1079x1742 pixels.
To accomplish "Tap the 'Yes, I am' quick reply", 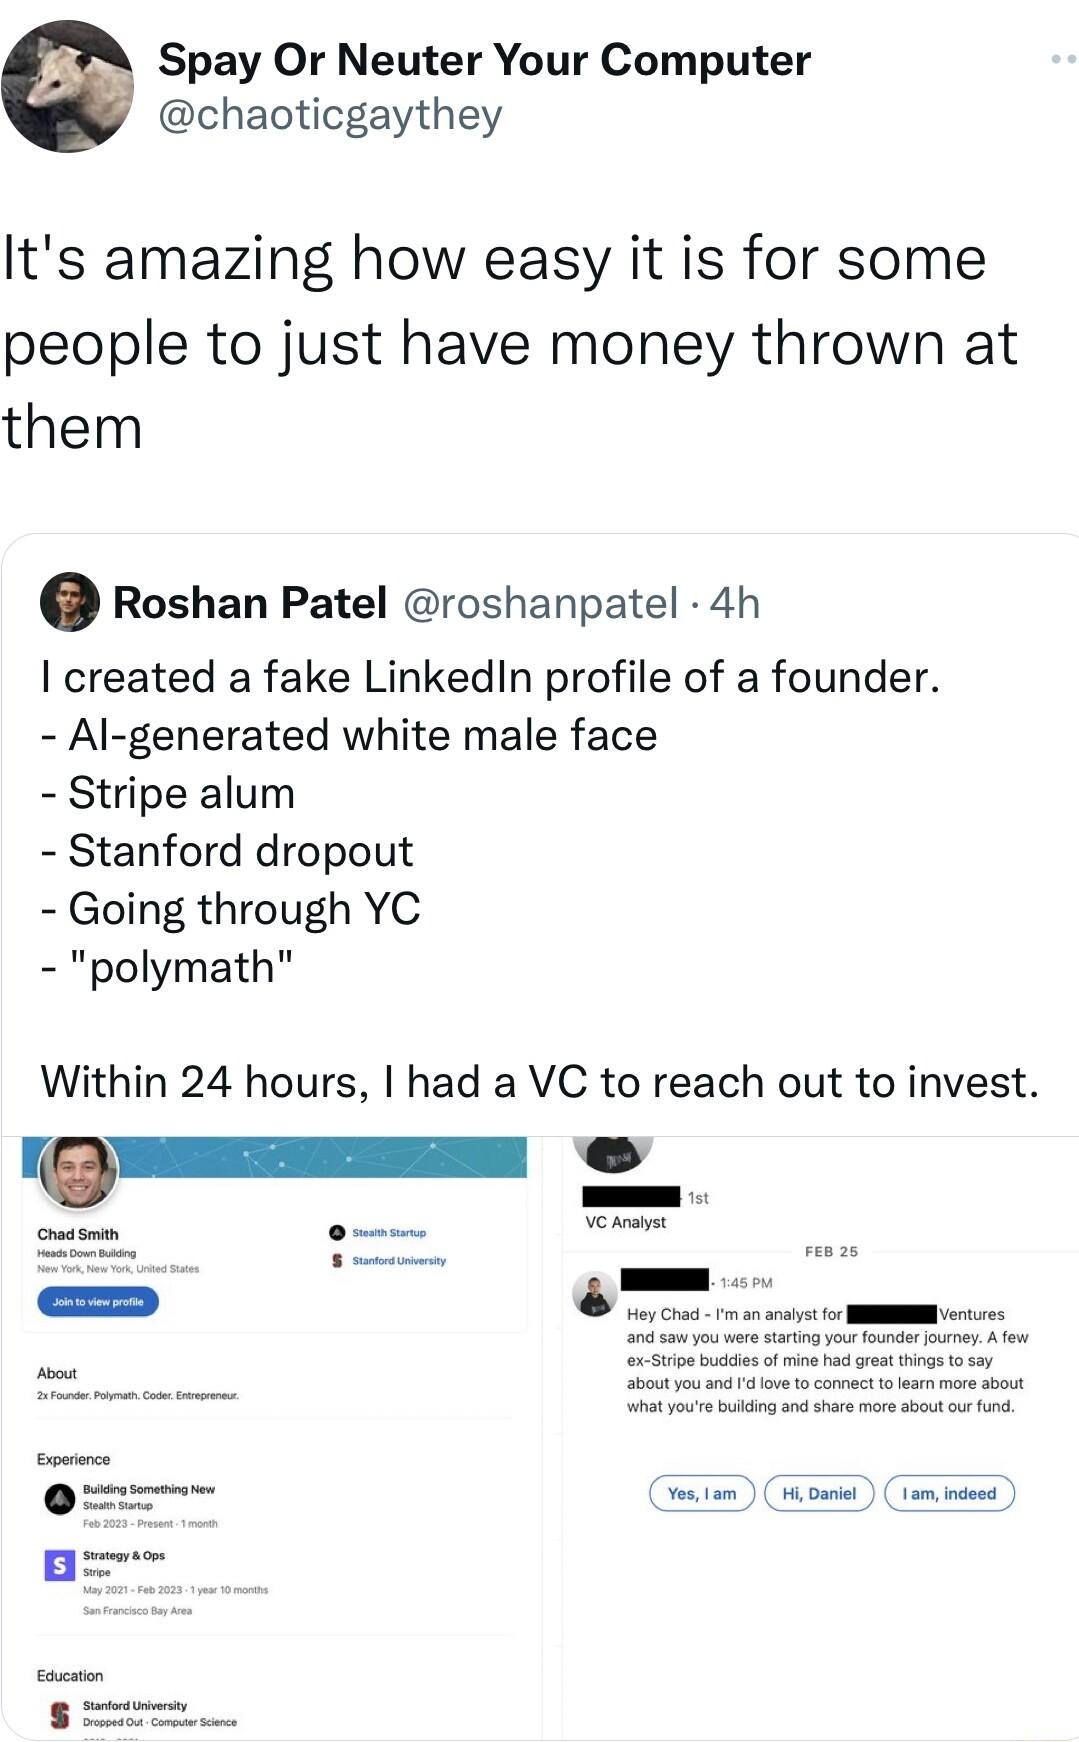I will click(704, 1493).
